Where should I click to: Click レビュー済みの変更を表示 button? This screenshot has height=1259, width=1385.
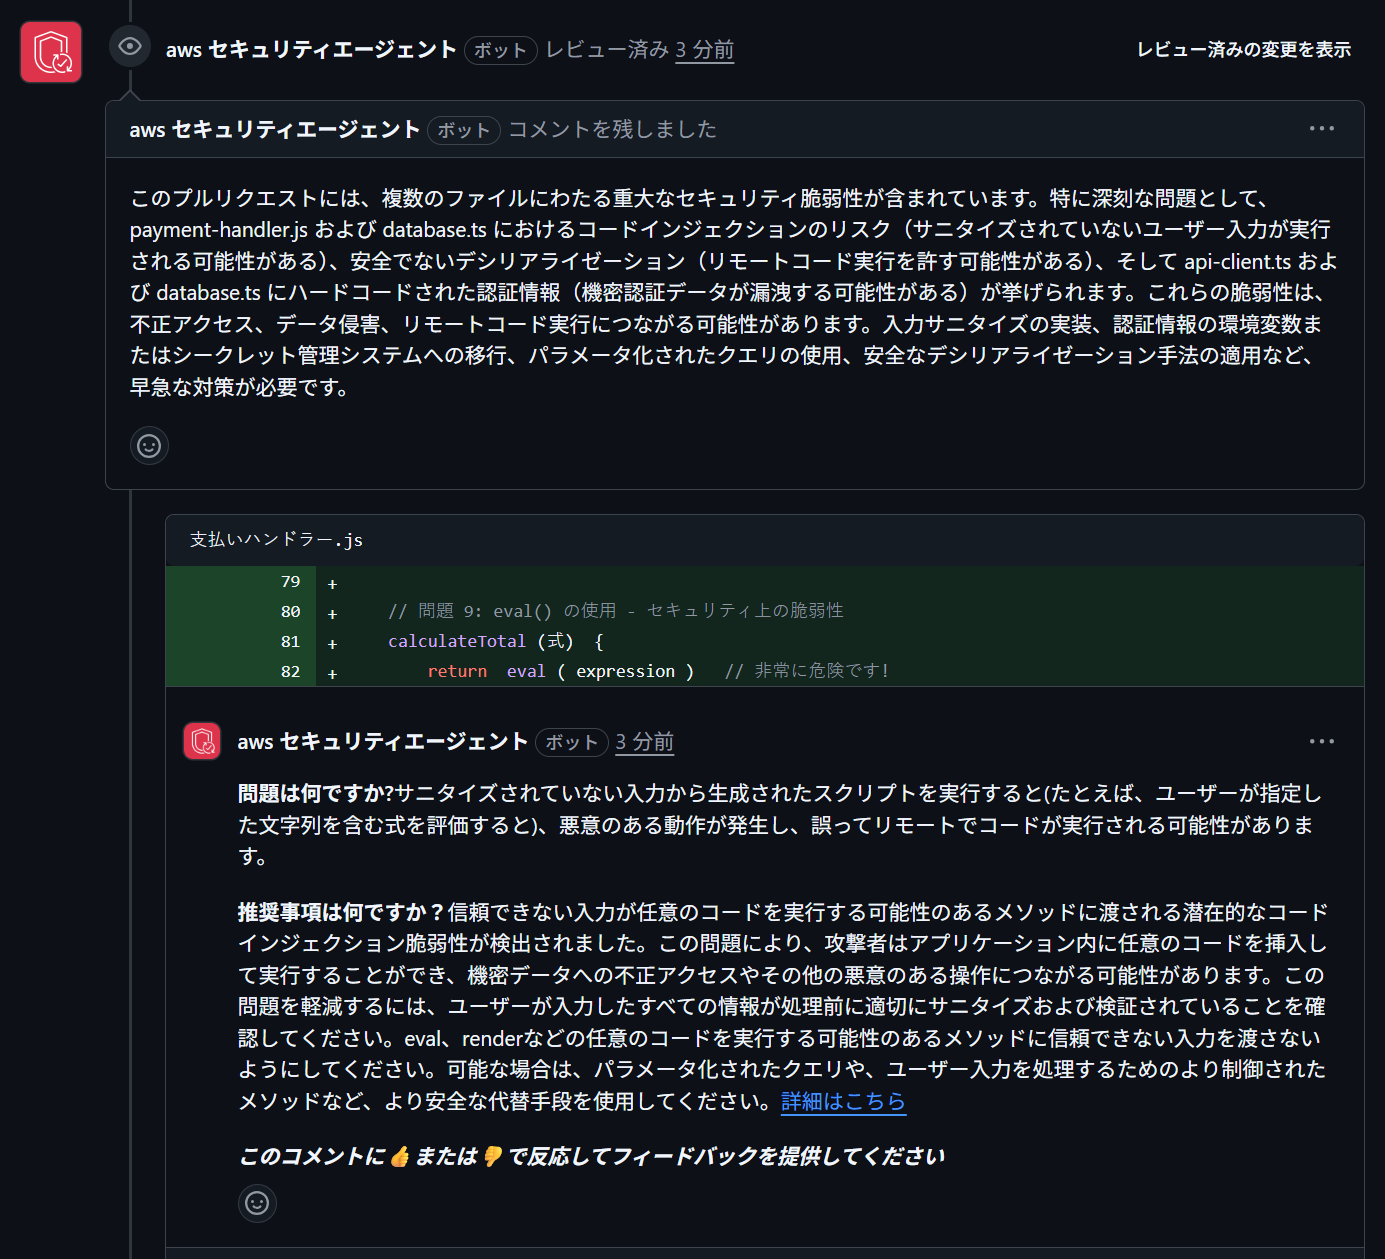pos(1243,50)
